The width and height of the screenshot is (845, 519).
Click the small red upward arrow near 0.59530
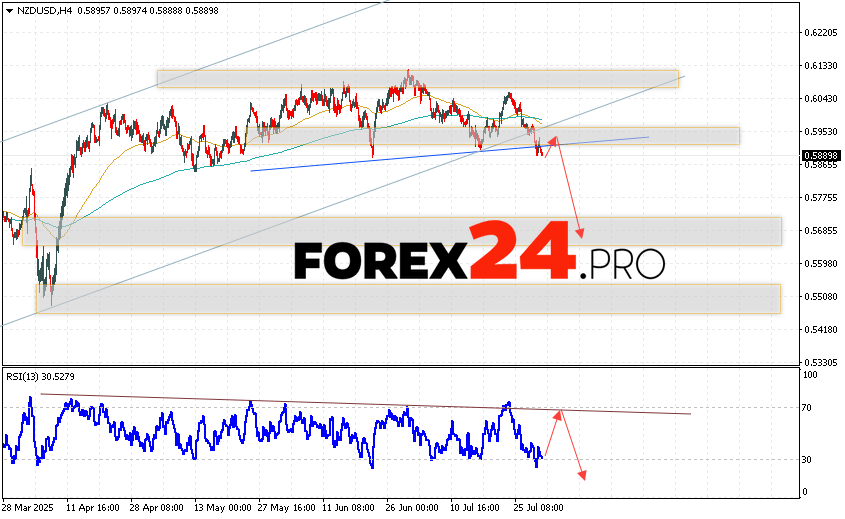[x=553, y=140]
